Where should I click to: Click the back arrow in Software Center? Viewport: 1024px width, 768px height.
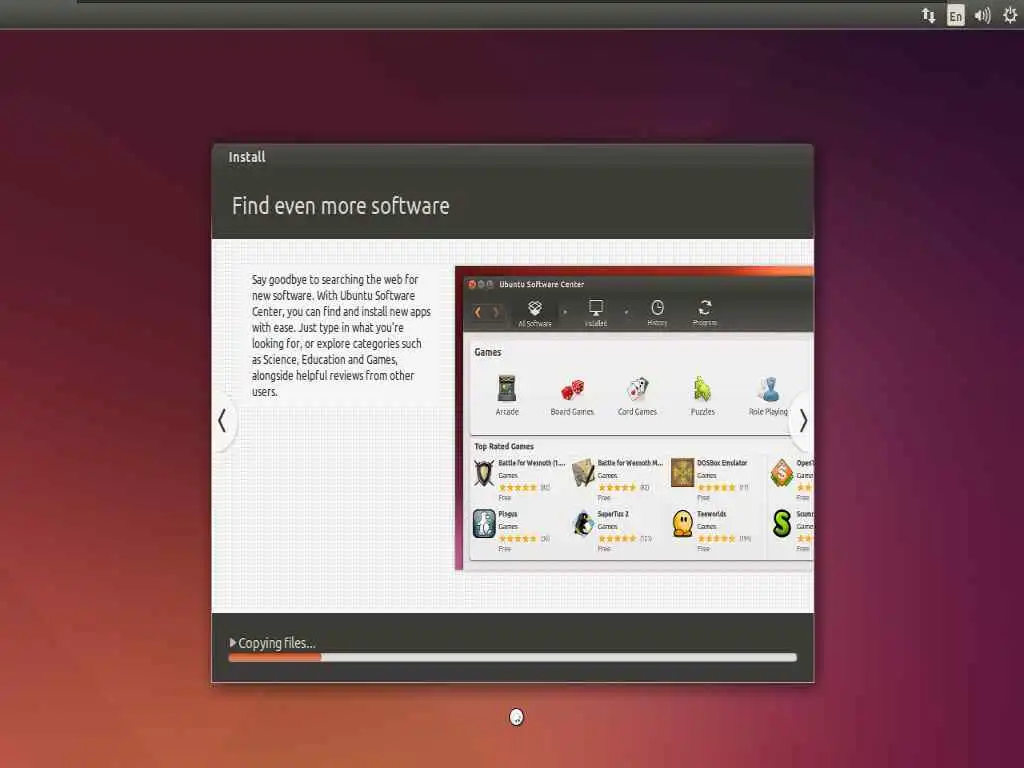click(478, 312)
